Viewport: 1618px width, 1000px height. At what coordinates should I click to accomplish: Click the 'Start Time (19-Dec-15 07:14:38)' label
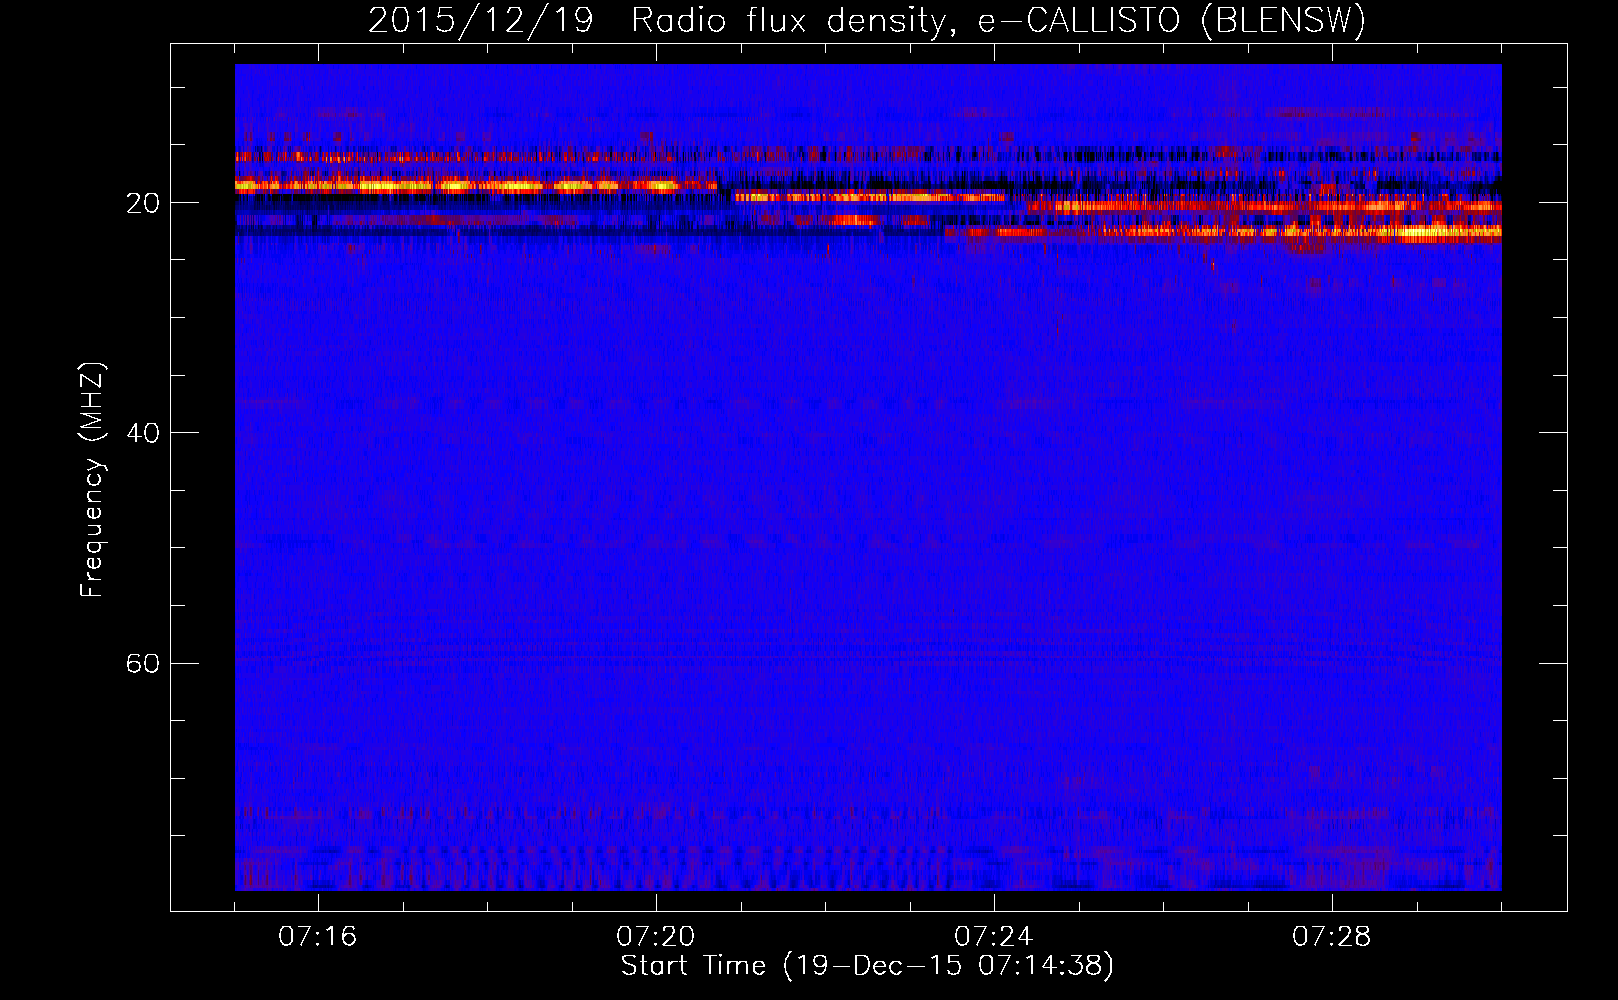tap(867, 966)
